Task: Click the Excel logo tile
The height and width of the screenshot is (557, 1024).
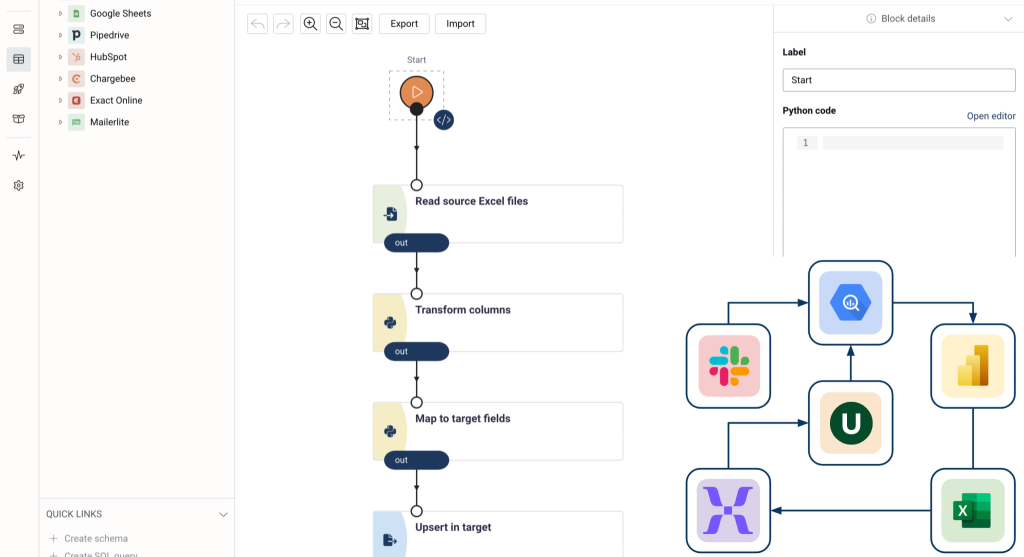Action: pos(972,511)
